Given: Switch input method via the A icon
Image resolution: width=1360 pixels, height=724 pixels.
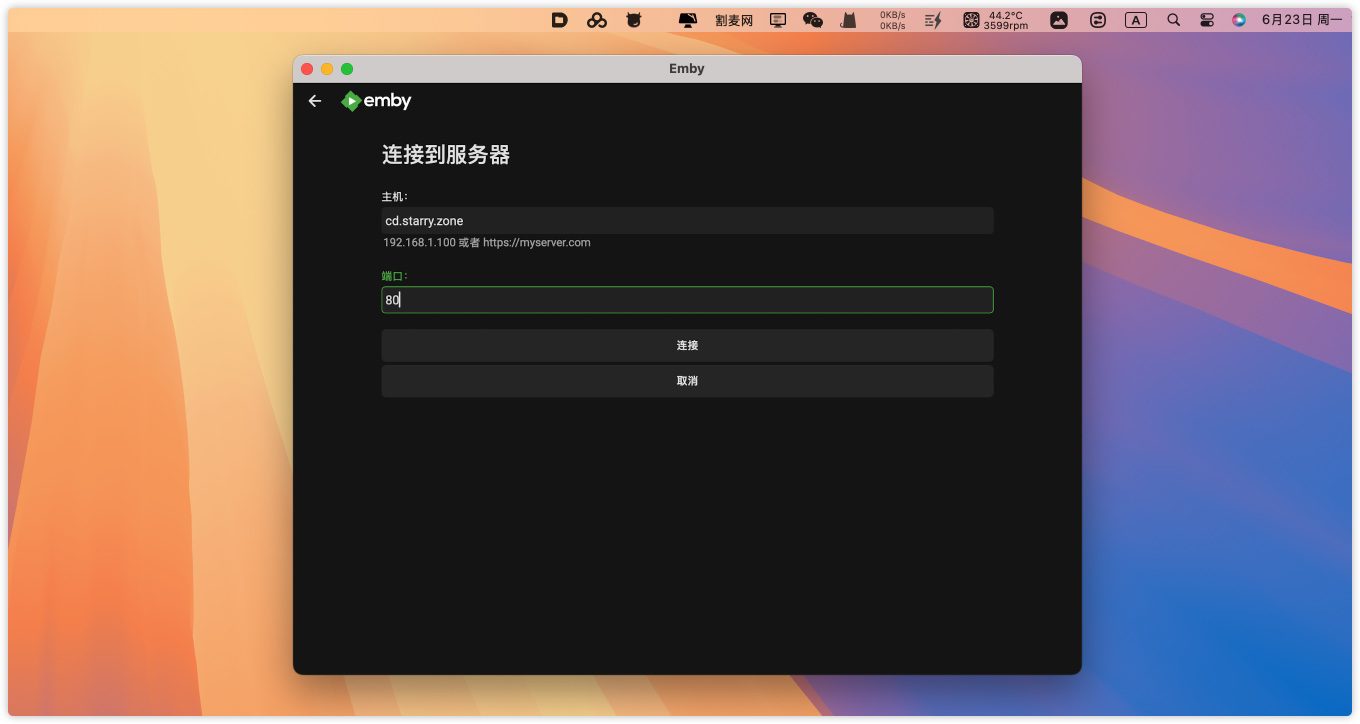Looking at the screenshot, I should 1135,20.
